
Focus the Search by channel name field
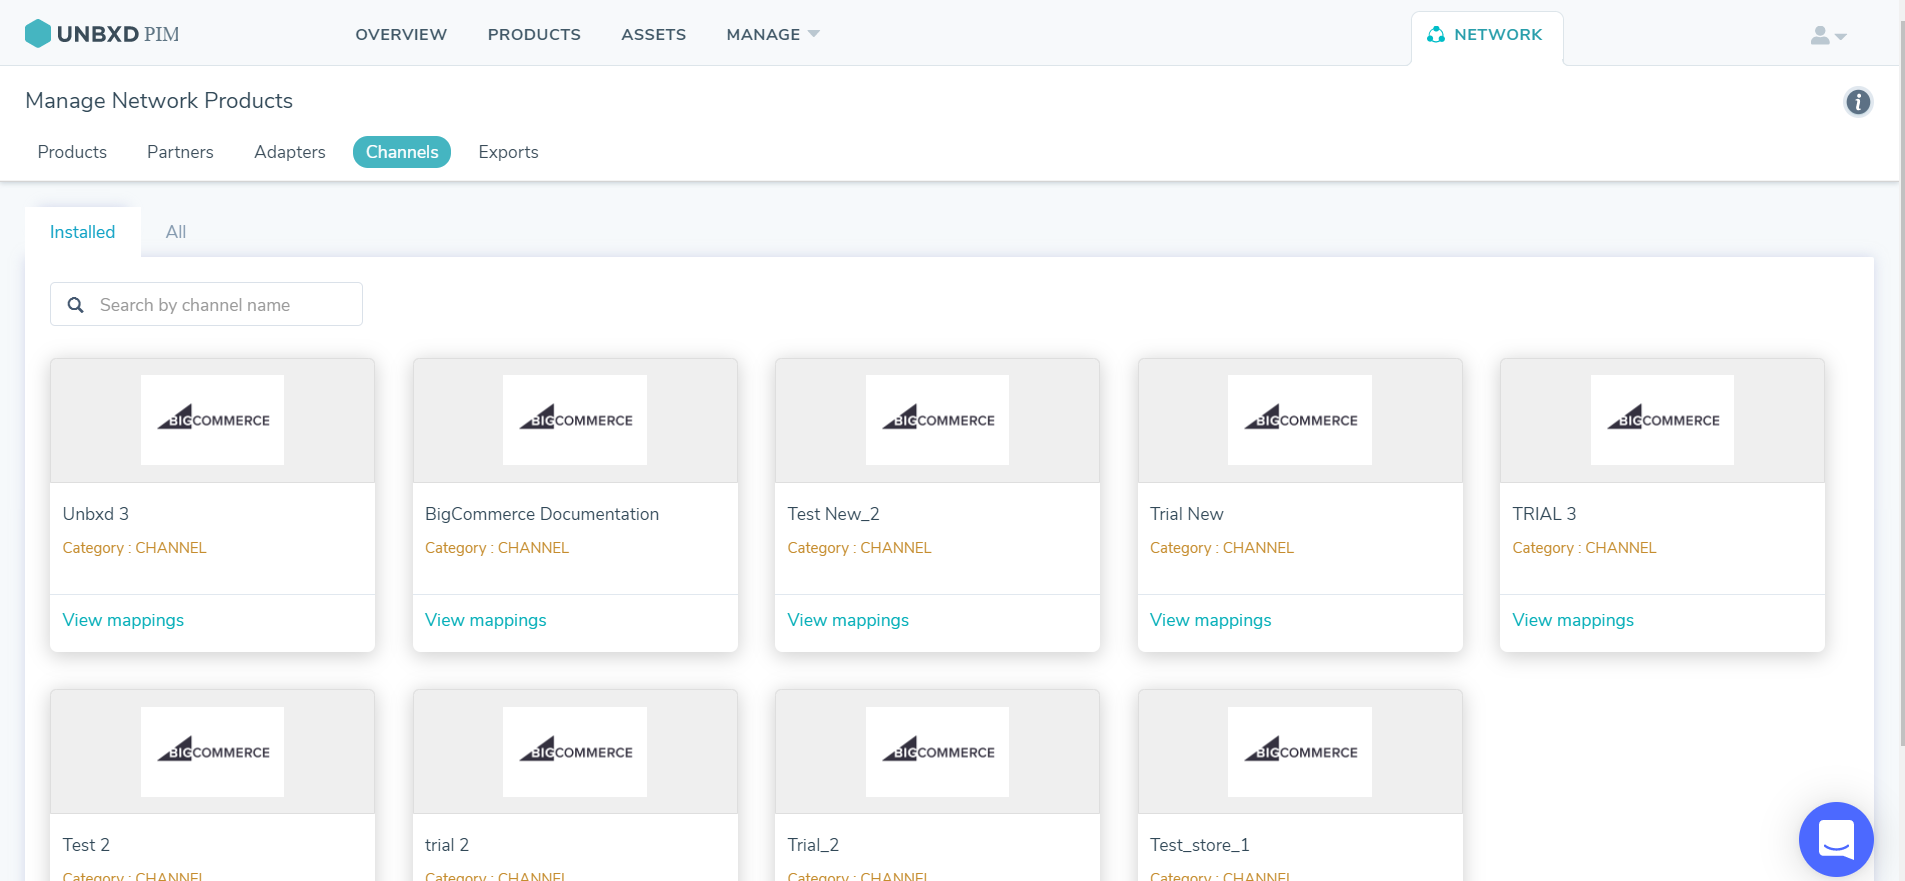[206, 304]
